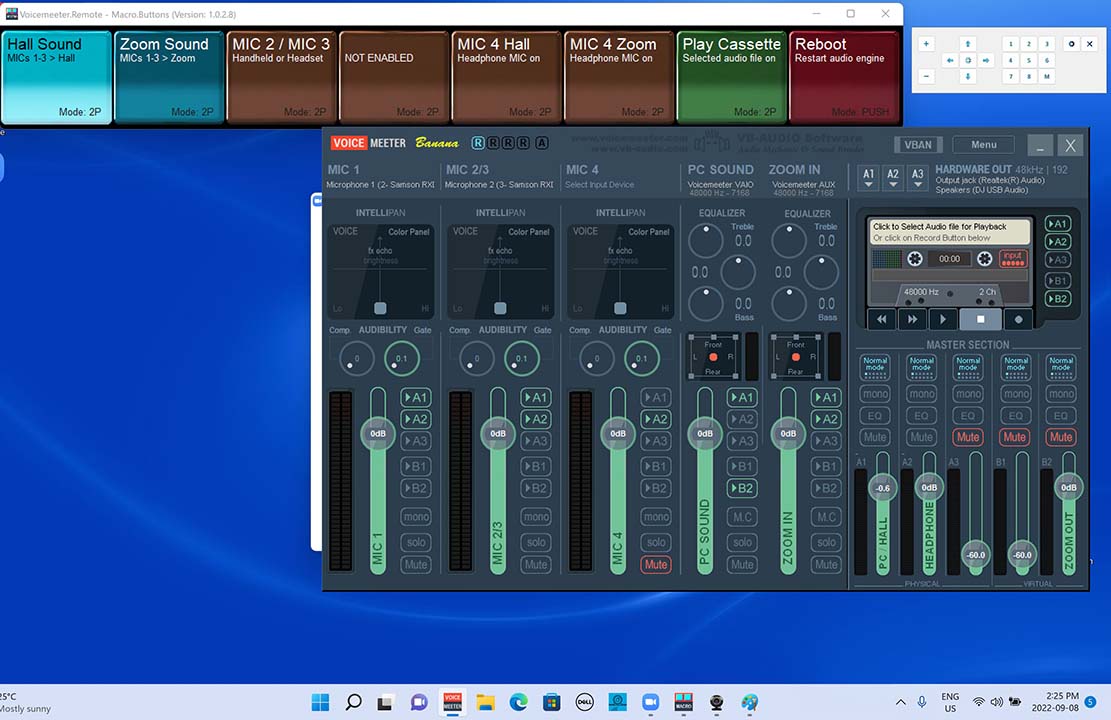Click the PC SOUND front/rear surround panner
Screen dimensions: 1111x720
point(714,356)
